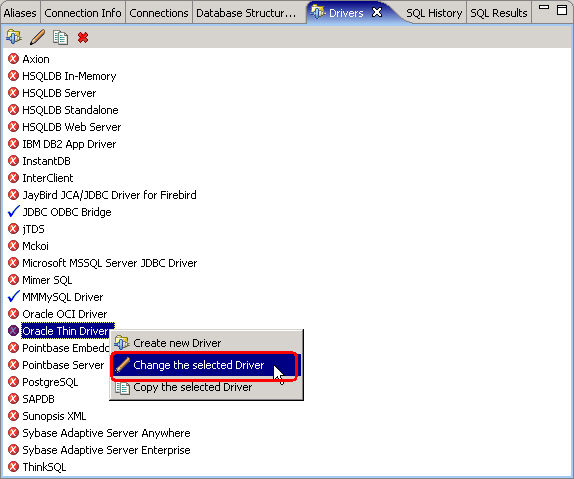
Task: Click the purple icon beside Oracle Thin Driver
Action: pyautogui.click(x=13, y=330)
